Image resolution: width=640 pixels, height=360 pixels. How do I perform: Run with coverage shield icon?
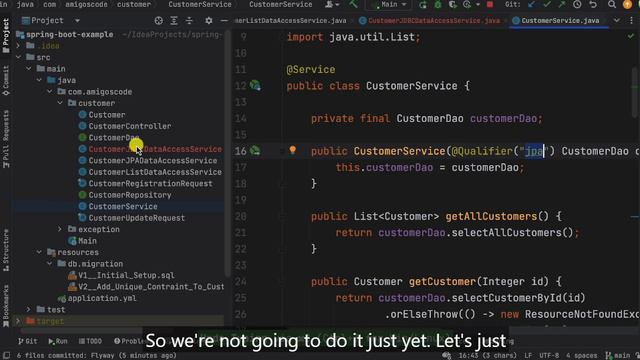(452, 5)
